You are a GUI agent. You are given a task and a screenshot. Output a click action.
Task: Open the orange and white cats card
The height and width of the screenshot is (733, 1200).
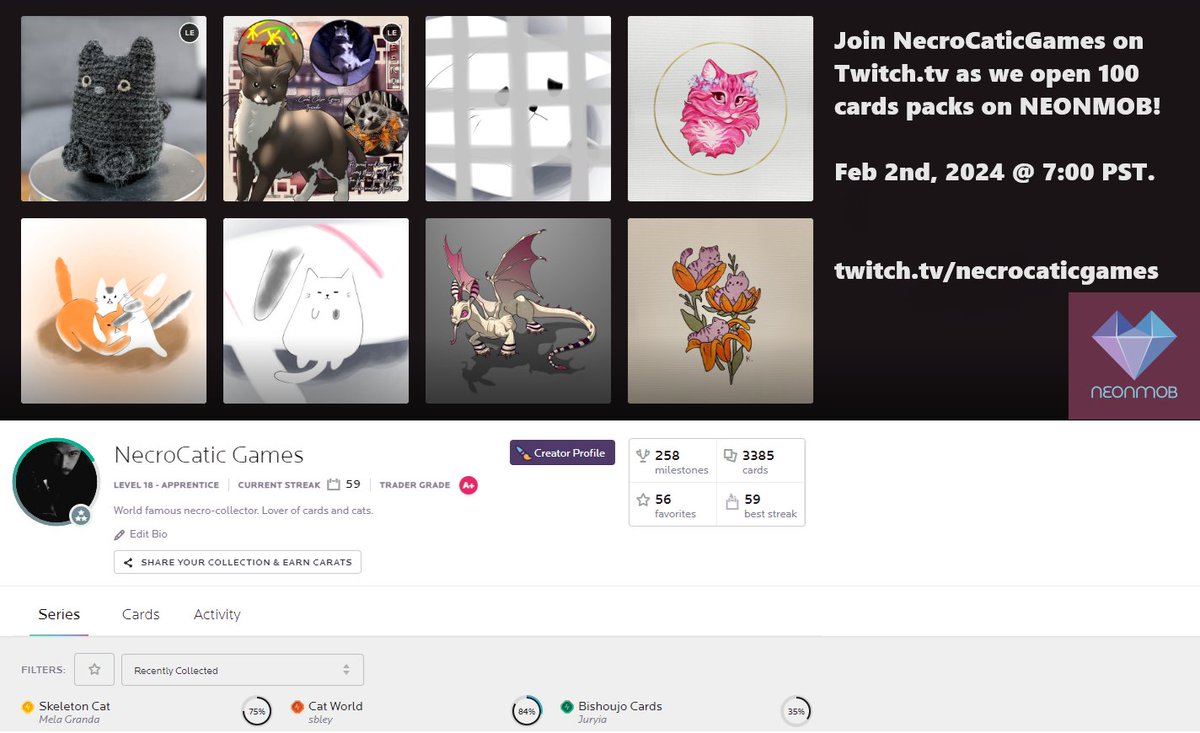point(114,311)
